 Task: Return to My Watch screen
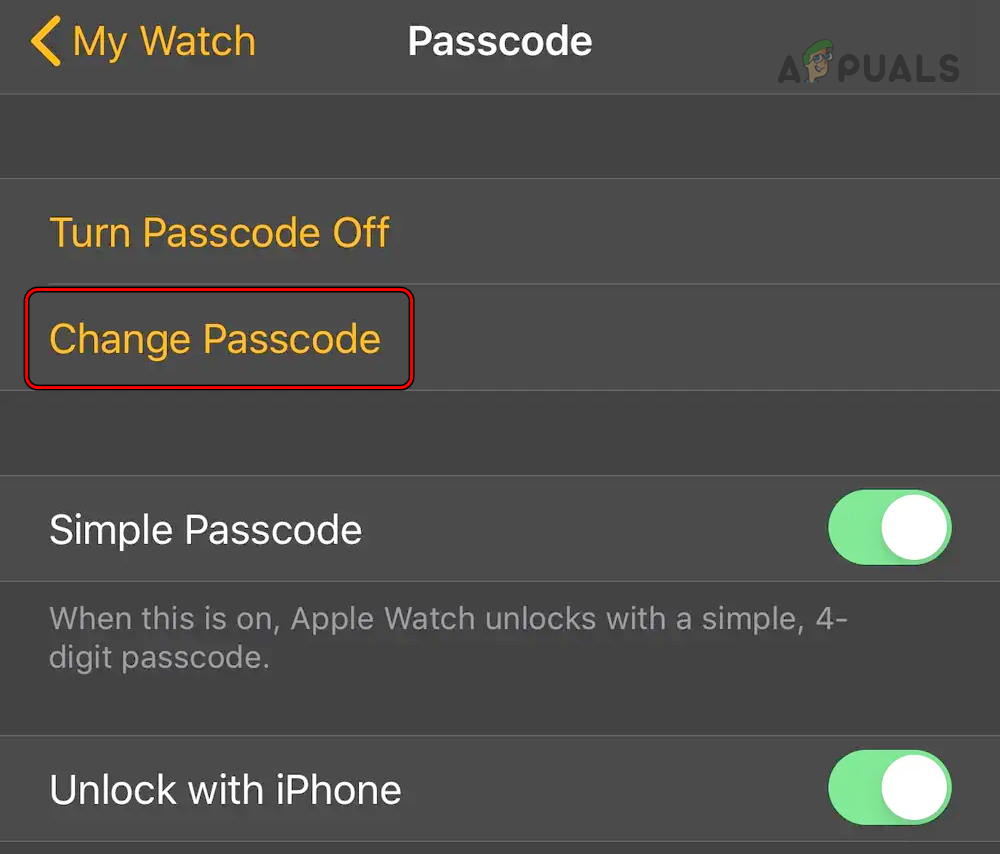point(140,41)
